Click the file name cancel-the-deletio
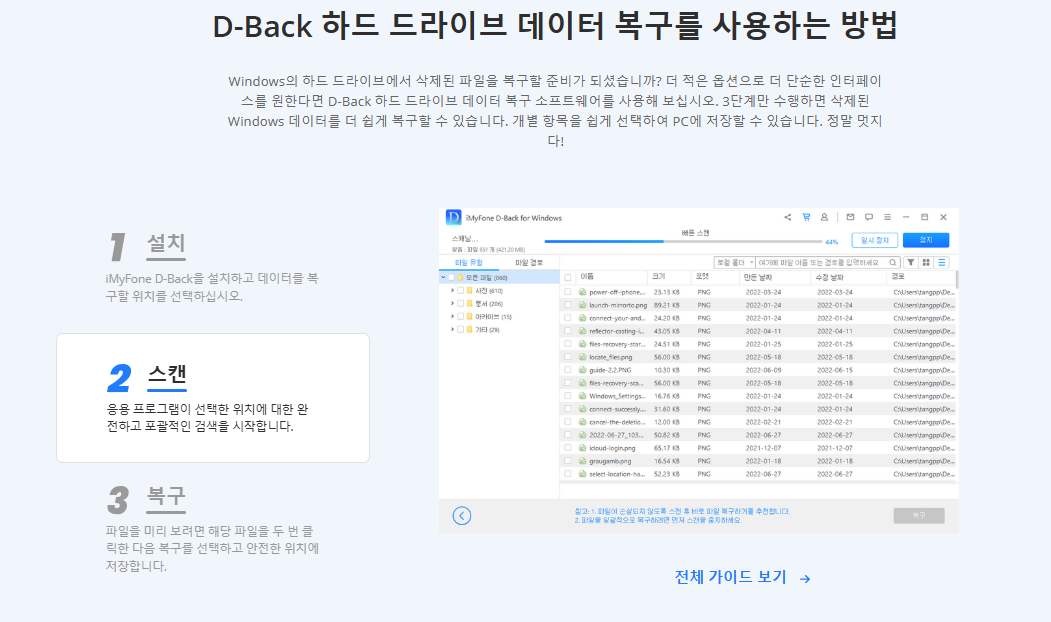Screen dimensions: 1051x622 click(x=617, y=422)
